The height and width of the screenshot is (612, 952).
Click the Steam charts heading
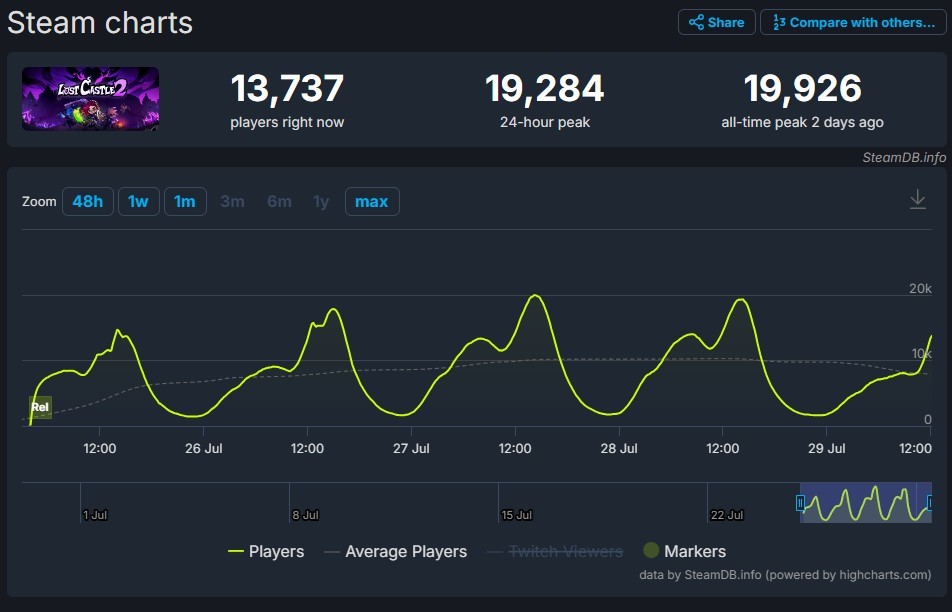100,23
